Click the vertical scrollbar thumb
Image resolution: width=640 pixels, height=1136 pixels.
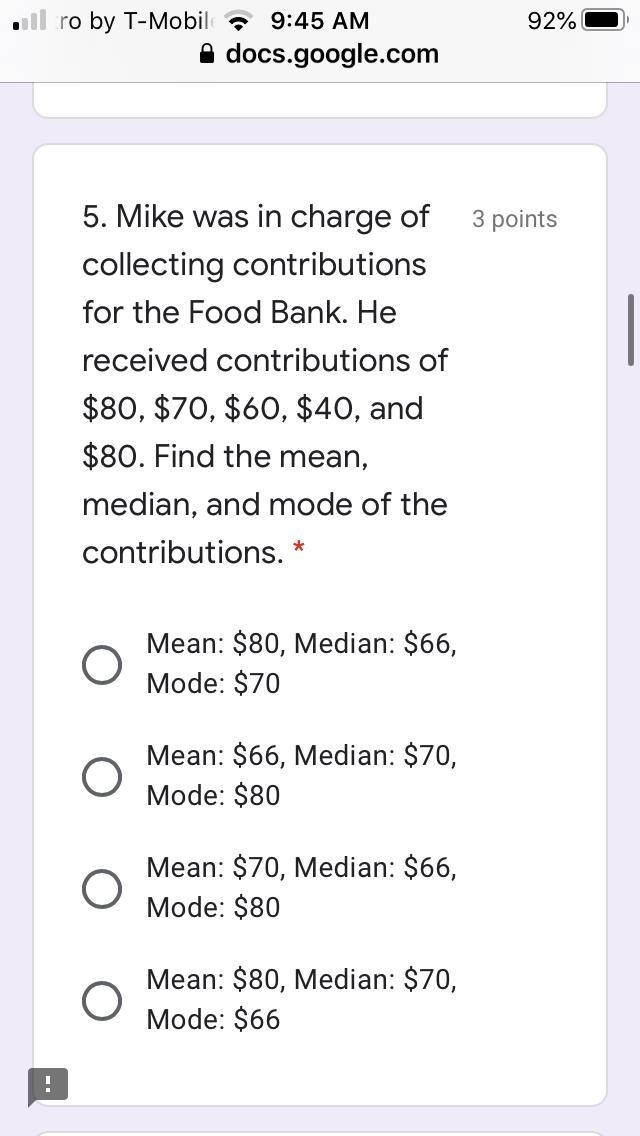tap(630, 330)
